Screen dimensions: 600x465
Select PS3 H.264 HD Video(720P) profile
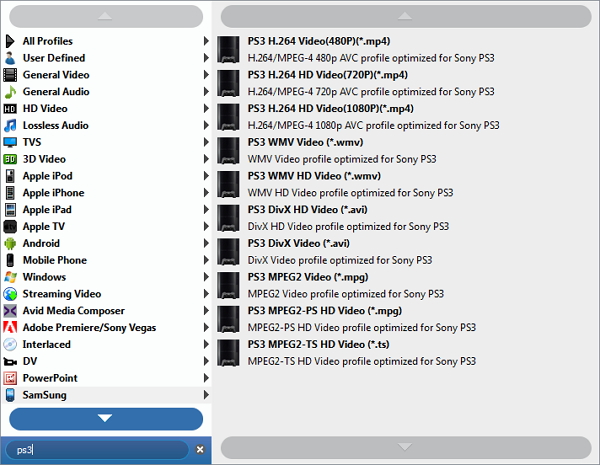coord(406,83)
